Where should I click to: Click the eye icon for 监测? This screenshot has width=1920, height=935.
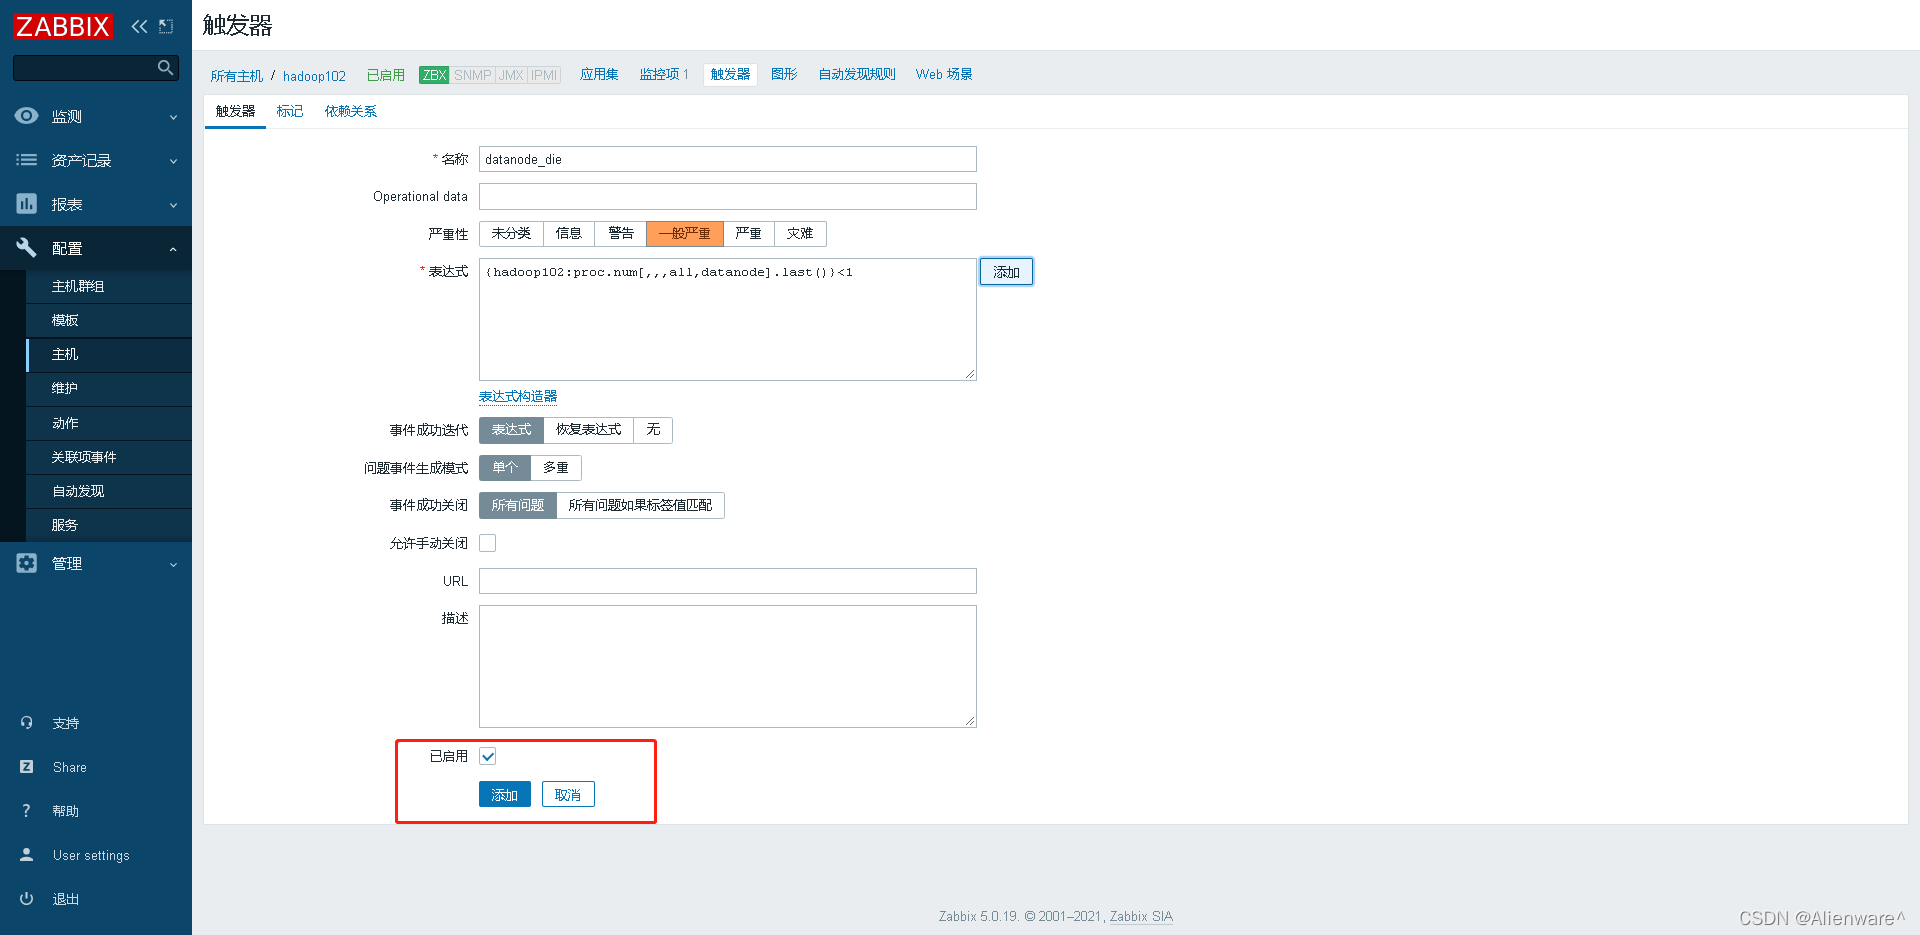(x=27, y=116)
